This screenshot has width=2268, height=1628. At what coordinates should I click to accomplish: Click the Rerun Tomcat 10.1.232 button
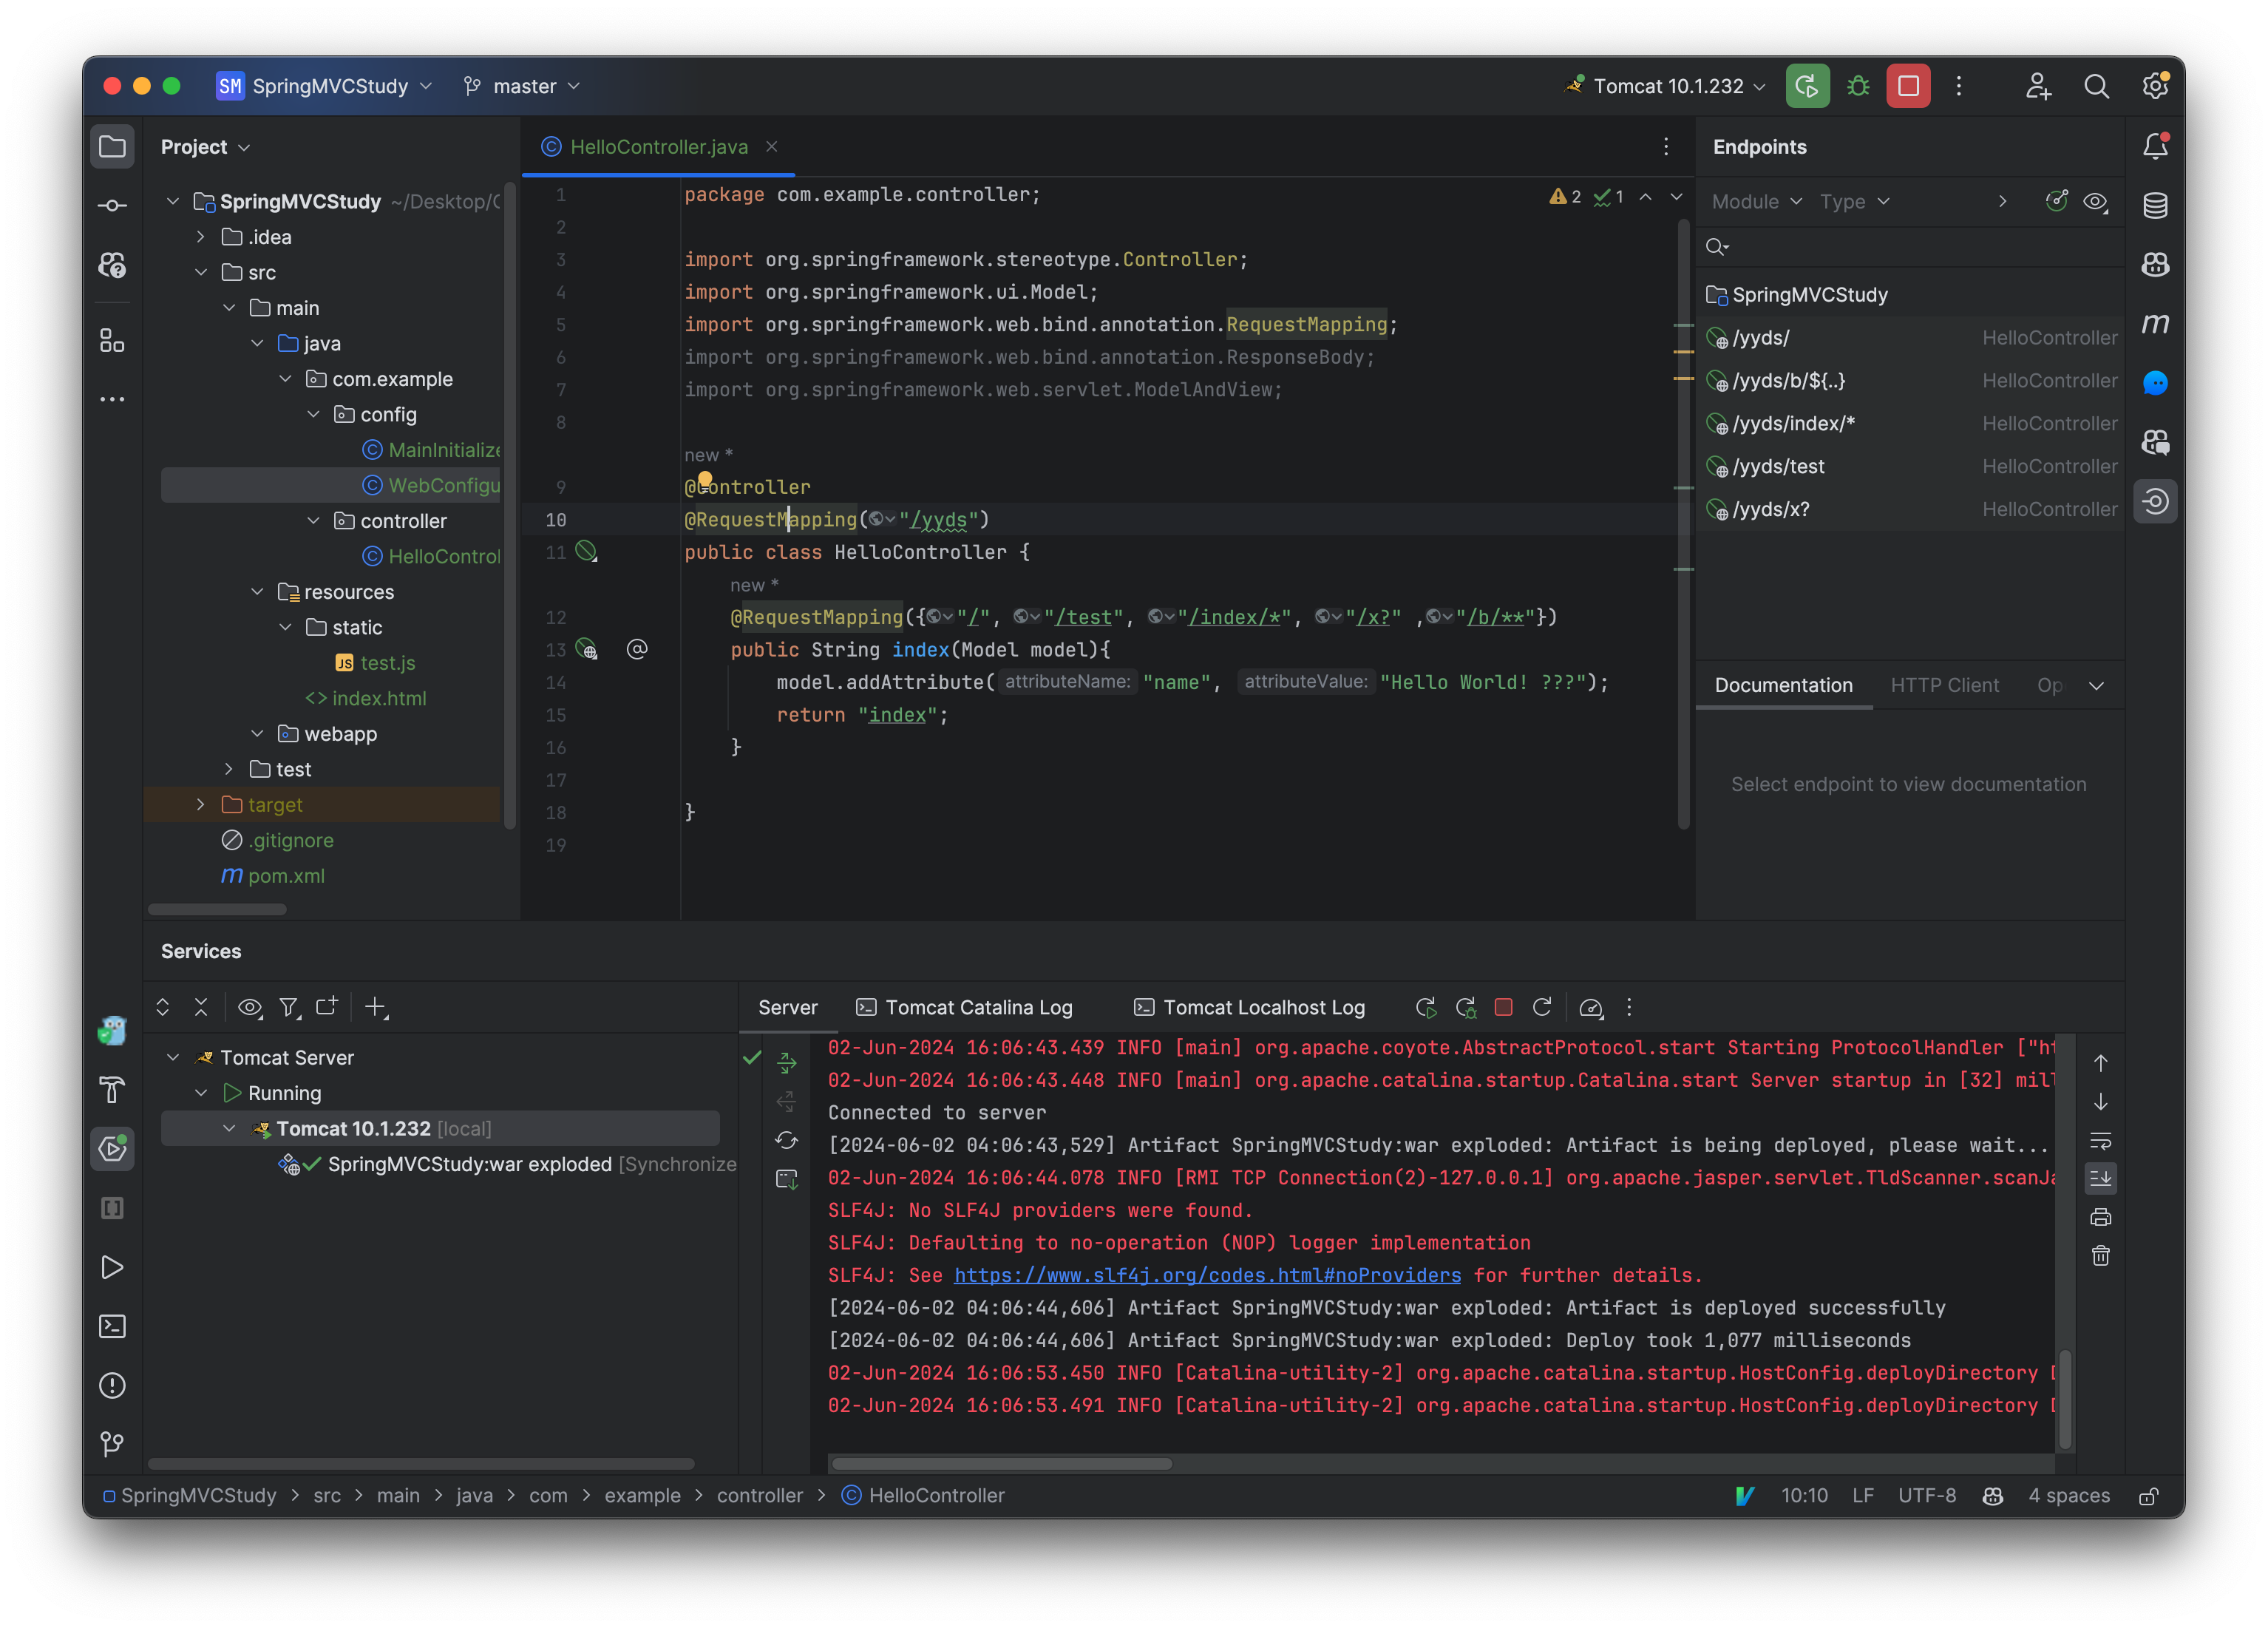point(1807,86)
